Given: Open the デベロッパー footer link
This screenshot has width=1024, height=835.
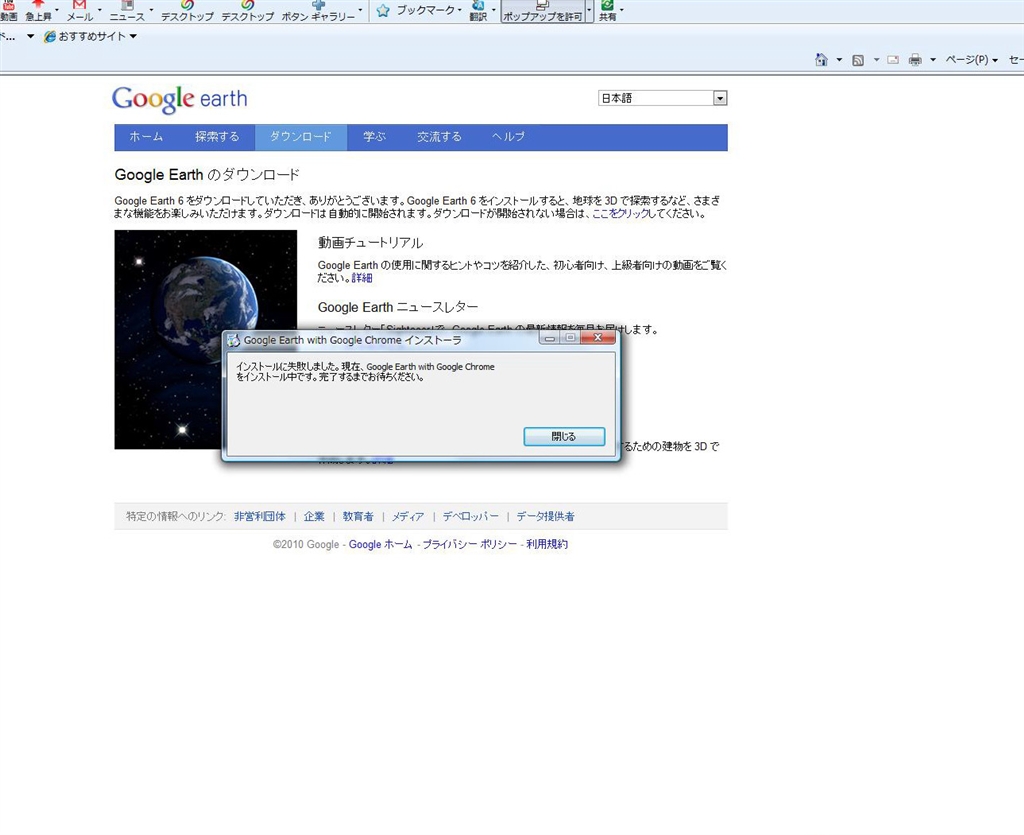Looking at the screenshot, I should tap(471, 516).
